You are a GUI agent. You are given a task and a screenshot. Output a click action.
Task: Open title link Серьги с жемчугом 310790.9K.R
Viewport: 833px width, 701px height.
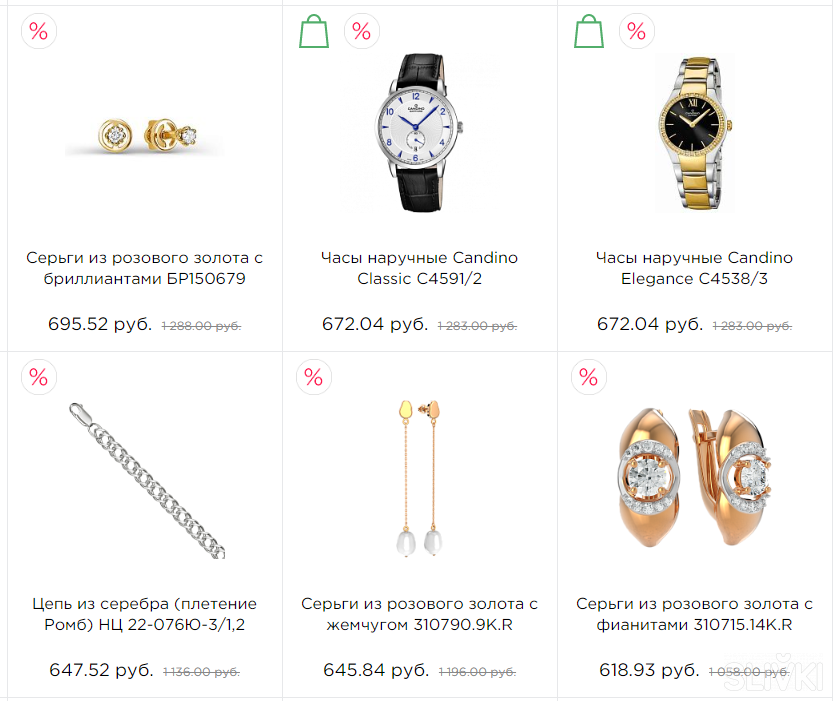coord(420,614)
